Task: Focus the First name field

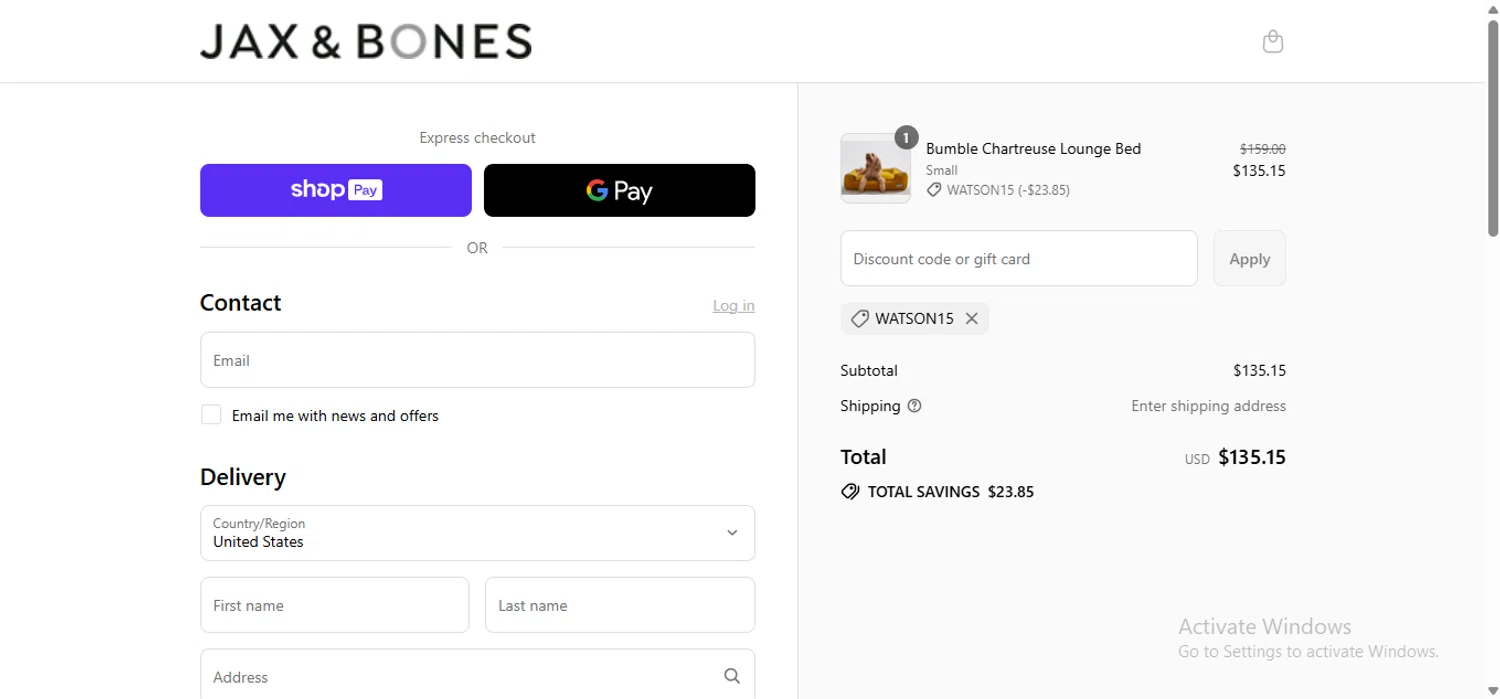Action: [x=335, y=605]
